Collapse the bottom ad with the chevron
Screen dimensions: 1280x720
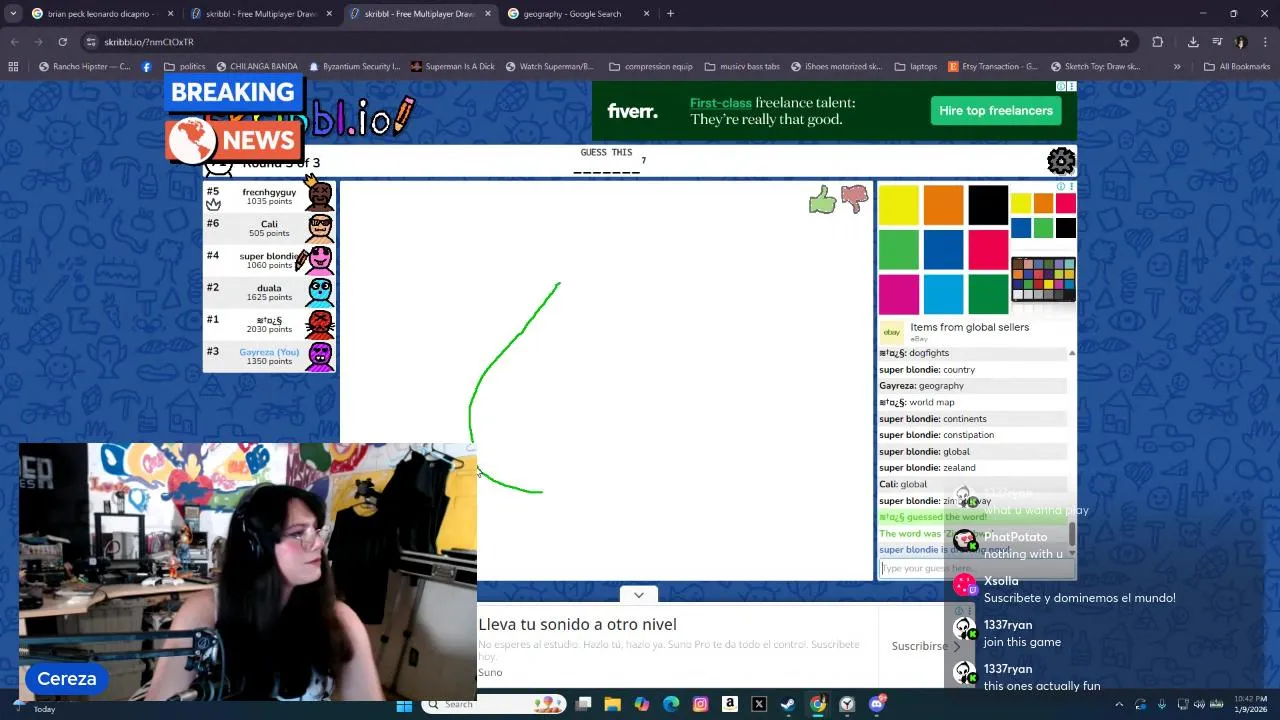click(x=638, y=595)
